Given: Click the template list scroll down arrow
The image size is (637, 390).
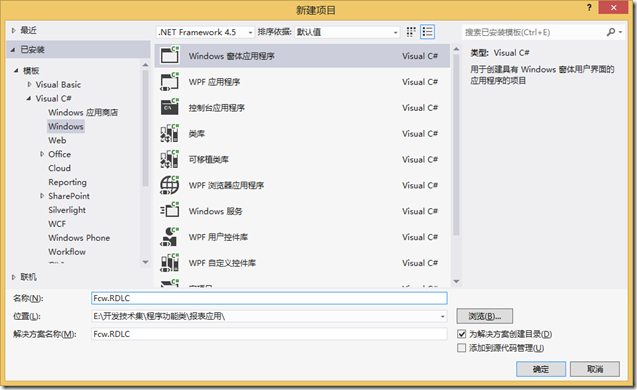Looking at the screenshot, I should [x=456, y=281].
